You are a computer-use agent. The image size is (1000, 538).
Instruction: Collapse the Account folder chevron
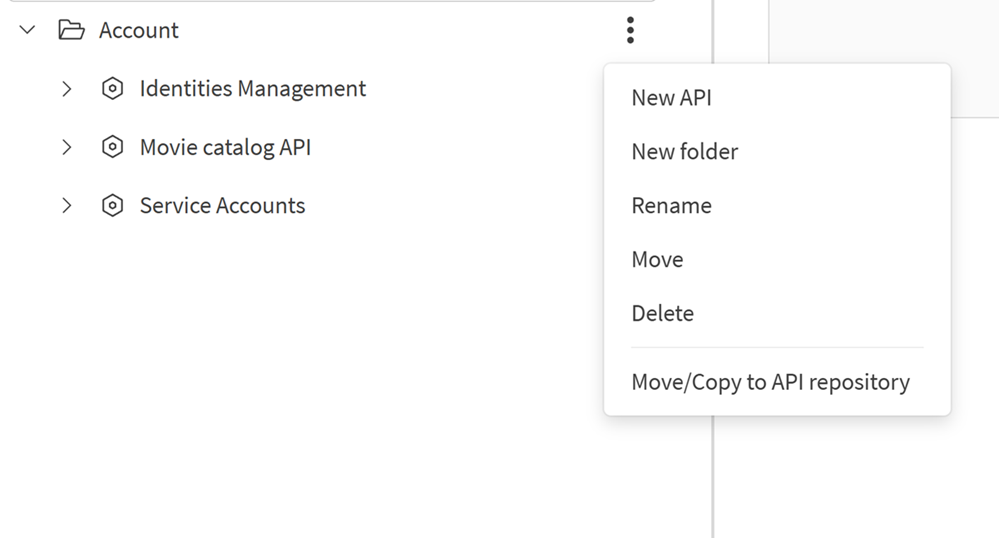point(28,30)
